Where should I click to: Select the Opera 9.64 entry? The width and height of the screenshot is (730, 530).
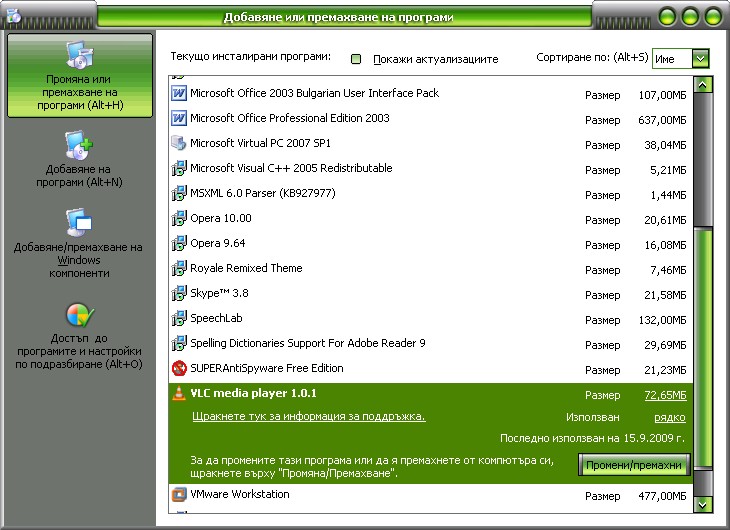(431, 244)
